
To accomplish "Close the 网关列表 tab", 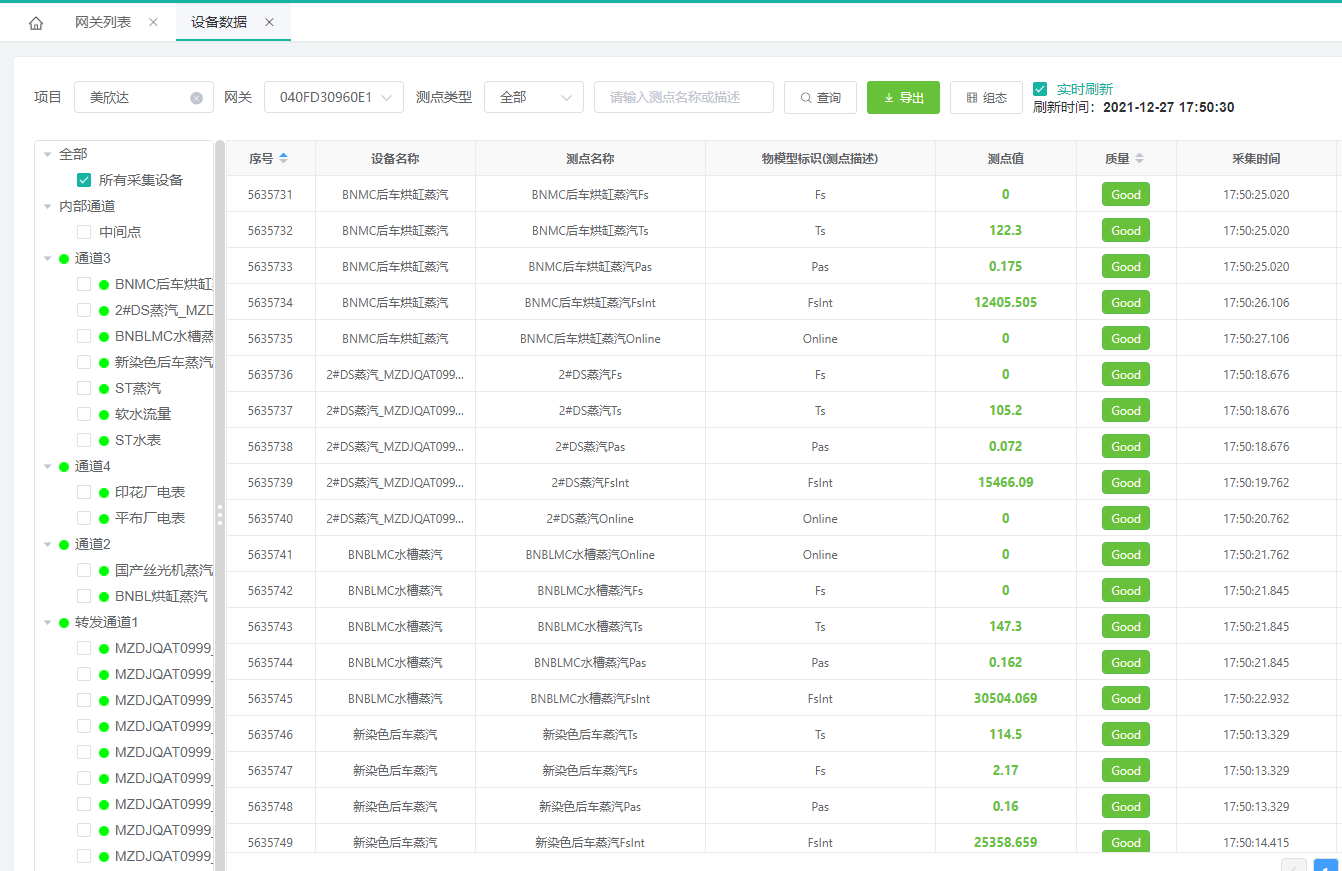I will tap(153, 22).
